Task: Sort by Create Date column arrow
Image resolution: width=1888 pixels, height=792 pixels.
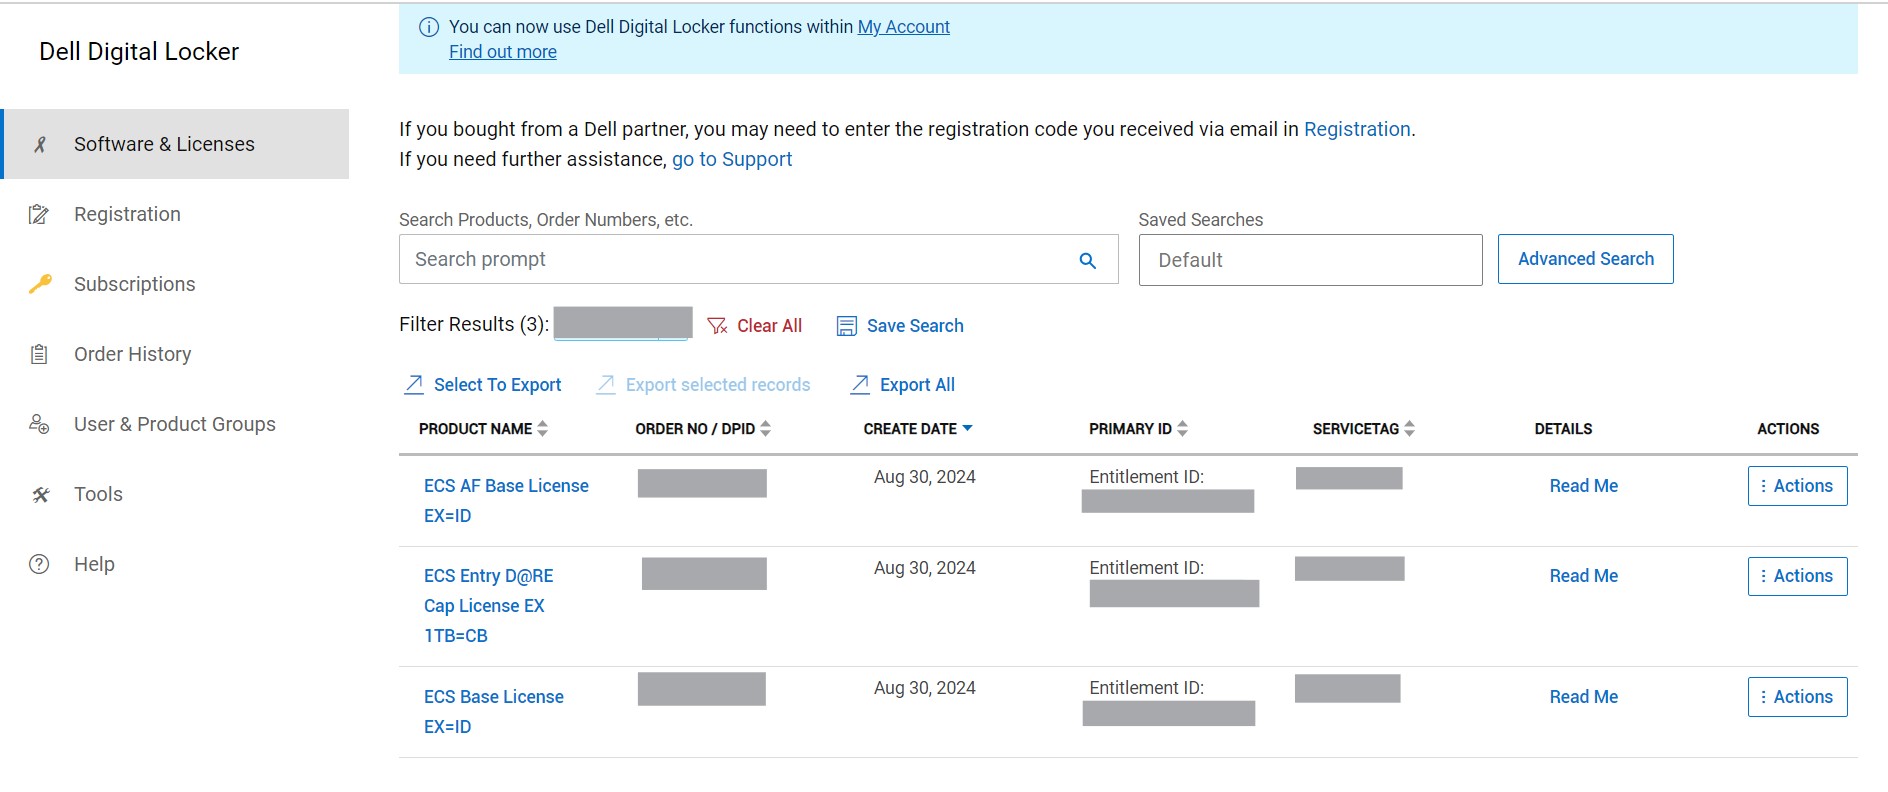Action: point(967,429)
